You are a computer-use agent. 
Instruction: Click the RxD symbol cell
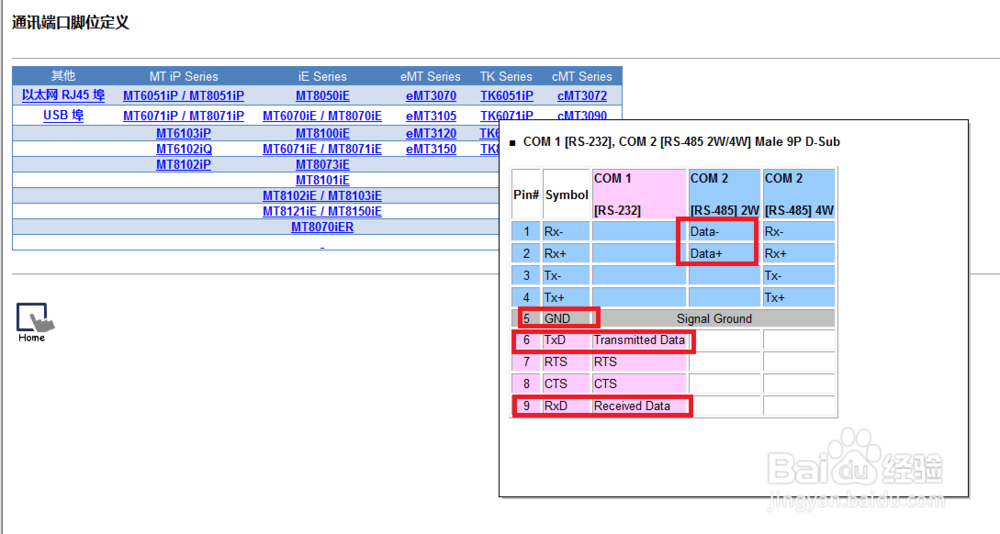pyautogui.click(x=566, y=406)
